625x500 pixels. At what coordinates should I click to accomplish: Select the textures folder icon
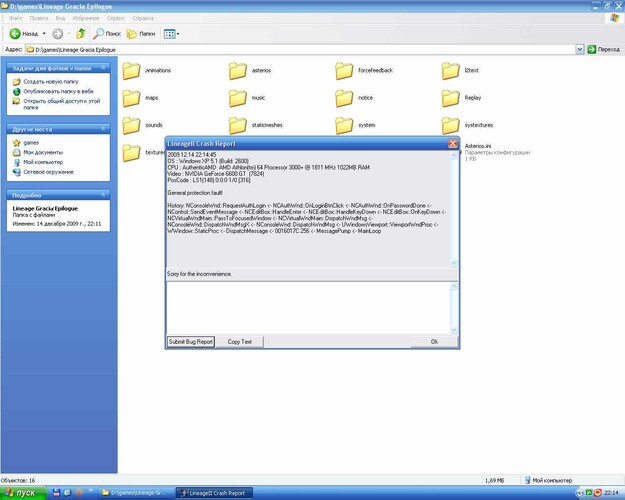click(131, 153)
